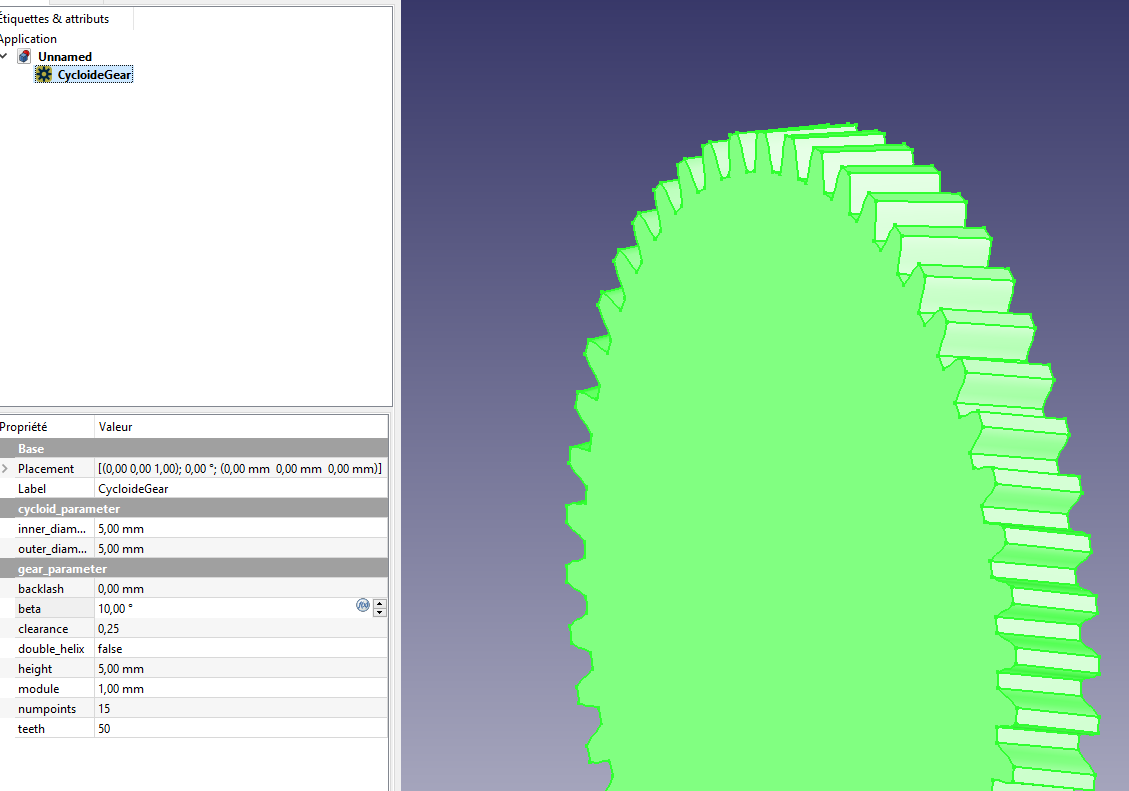Select the numpoints property name
Screen dimensions: 1129x791
click(47, 709)
